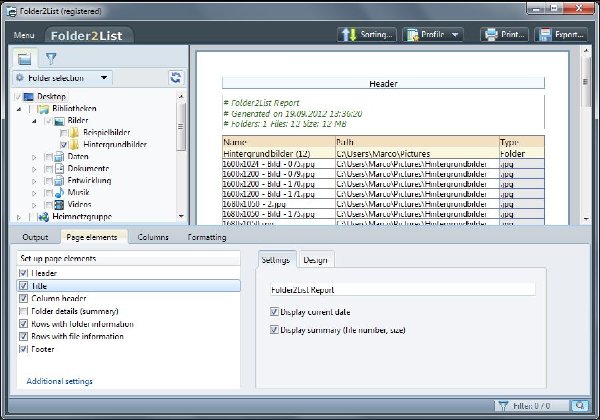Screen dimensions: 600x420
Task: Expand the Entwicklung tree node
Action: coord(34,181)
